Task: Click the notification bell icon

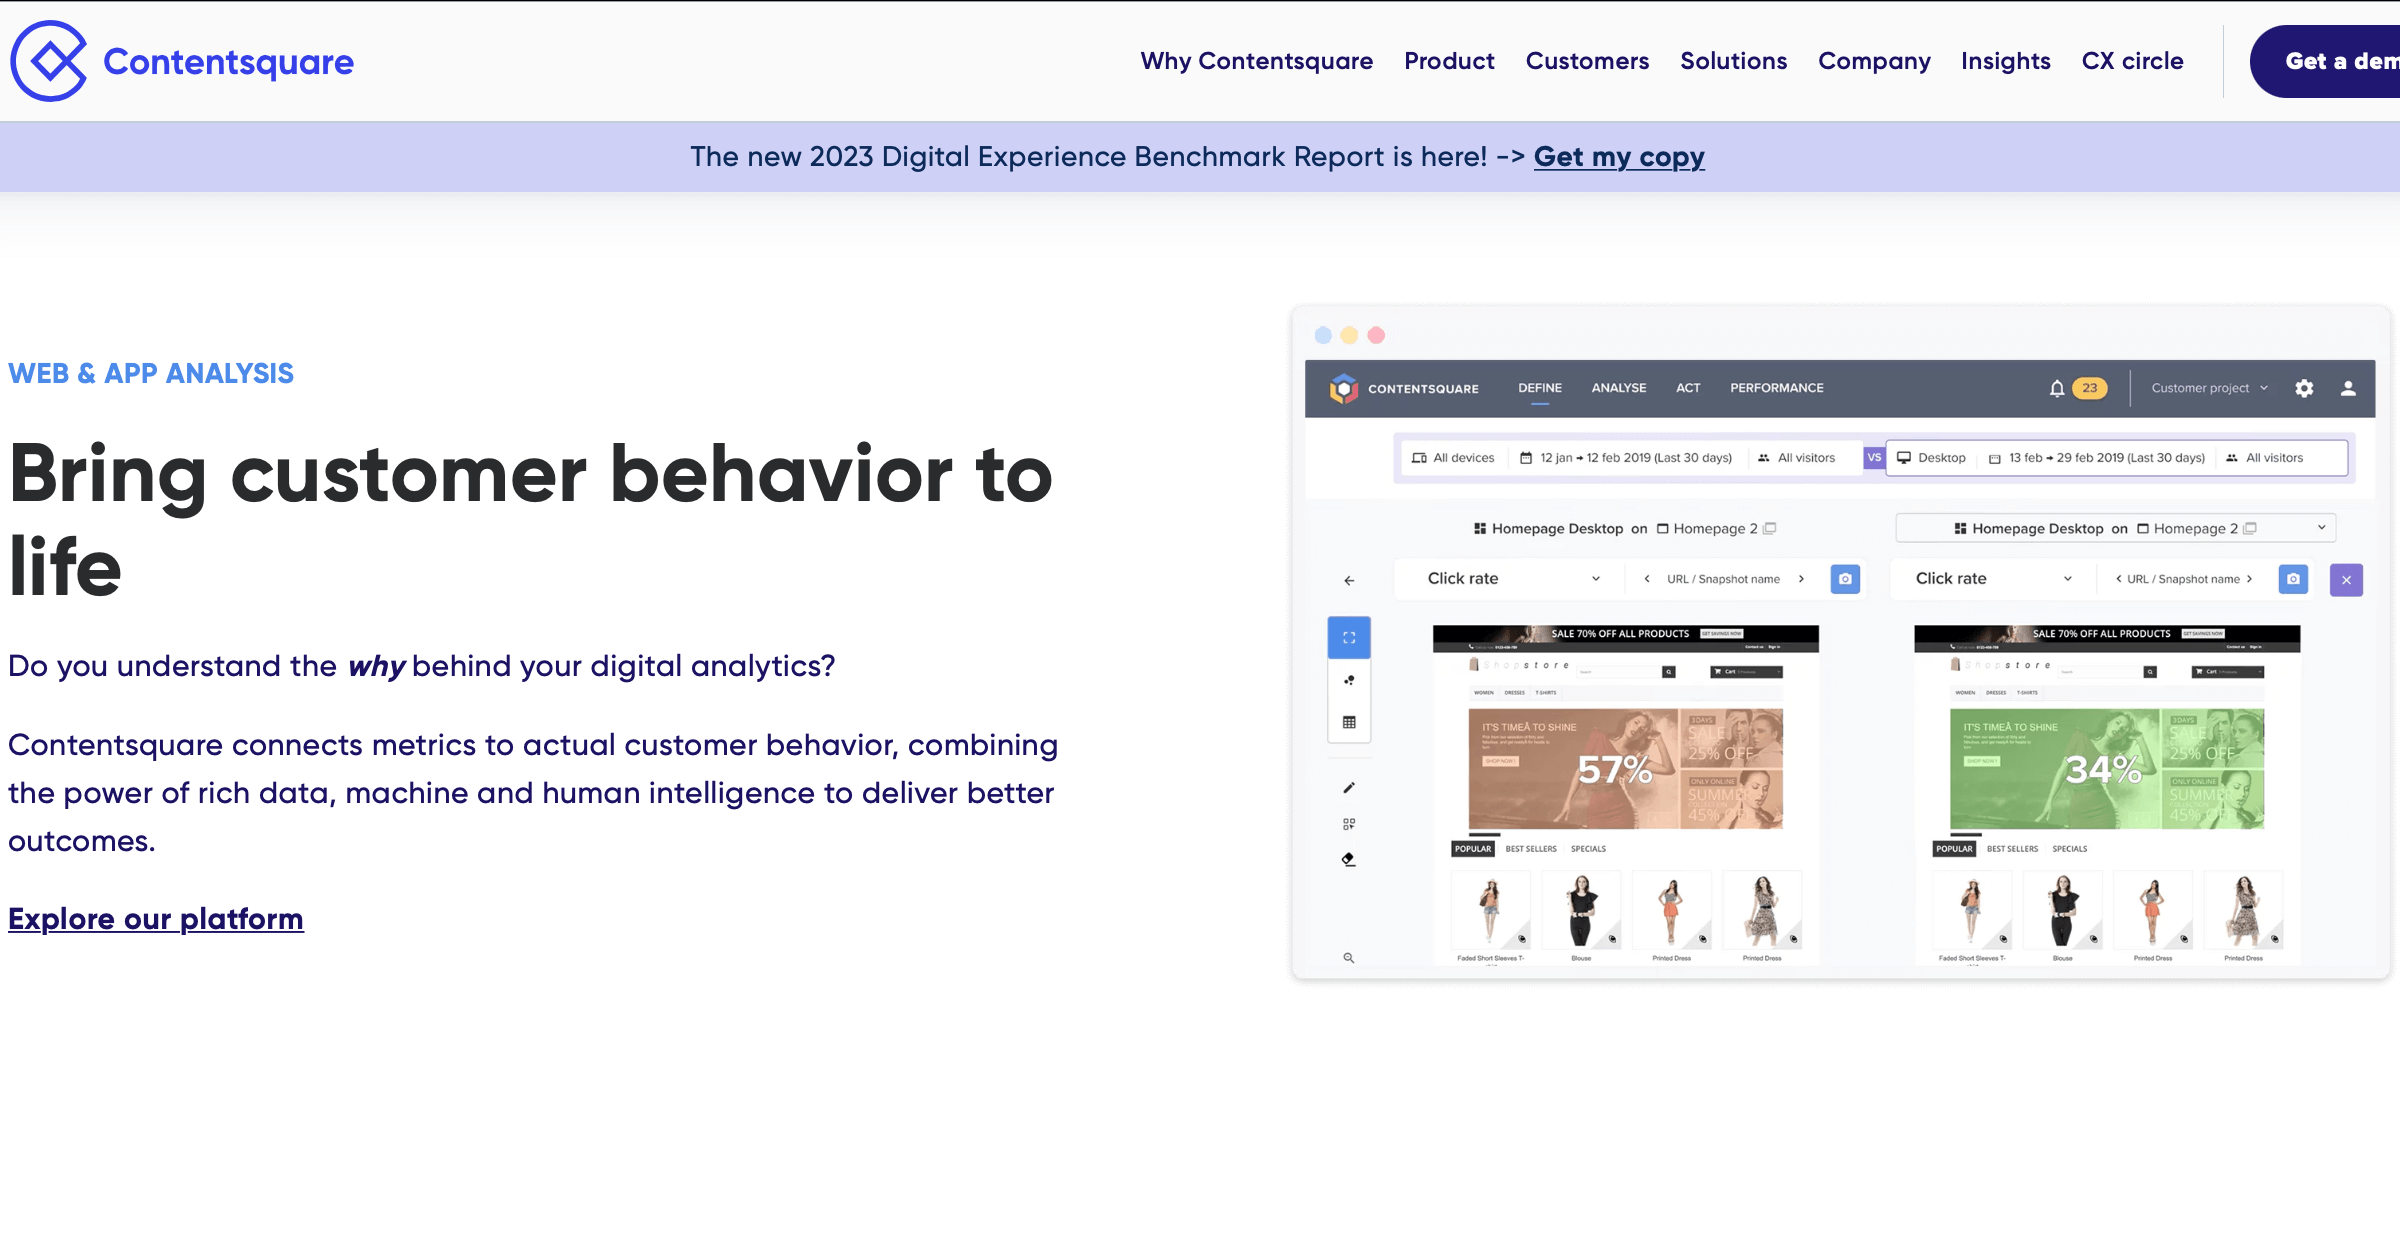Action: [2056, 389]
